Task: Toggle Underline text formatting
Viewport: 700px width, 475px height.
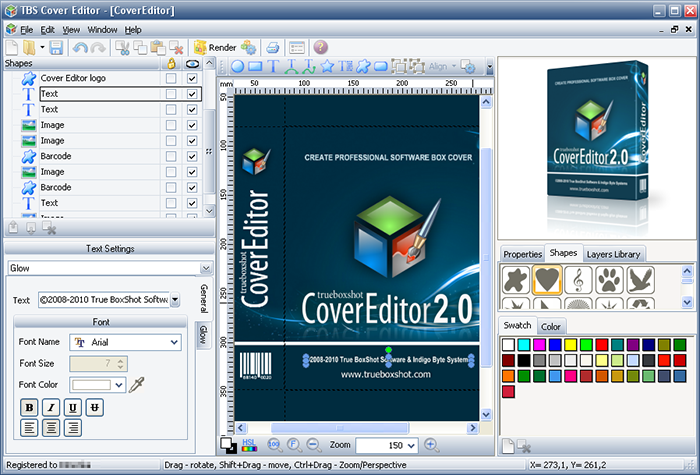Action: coord(73,408)
